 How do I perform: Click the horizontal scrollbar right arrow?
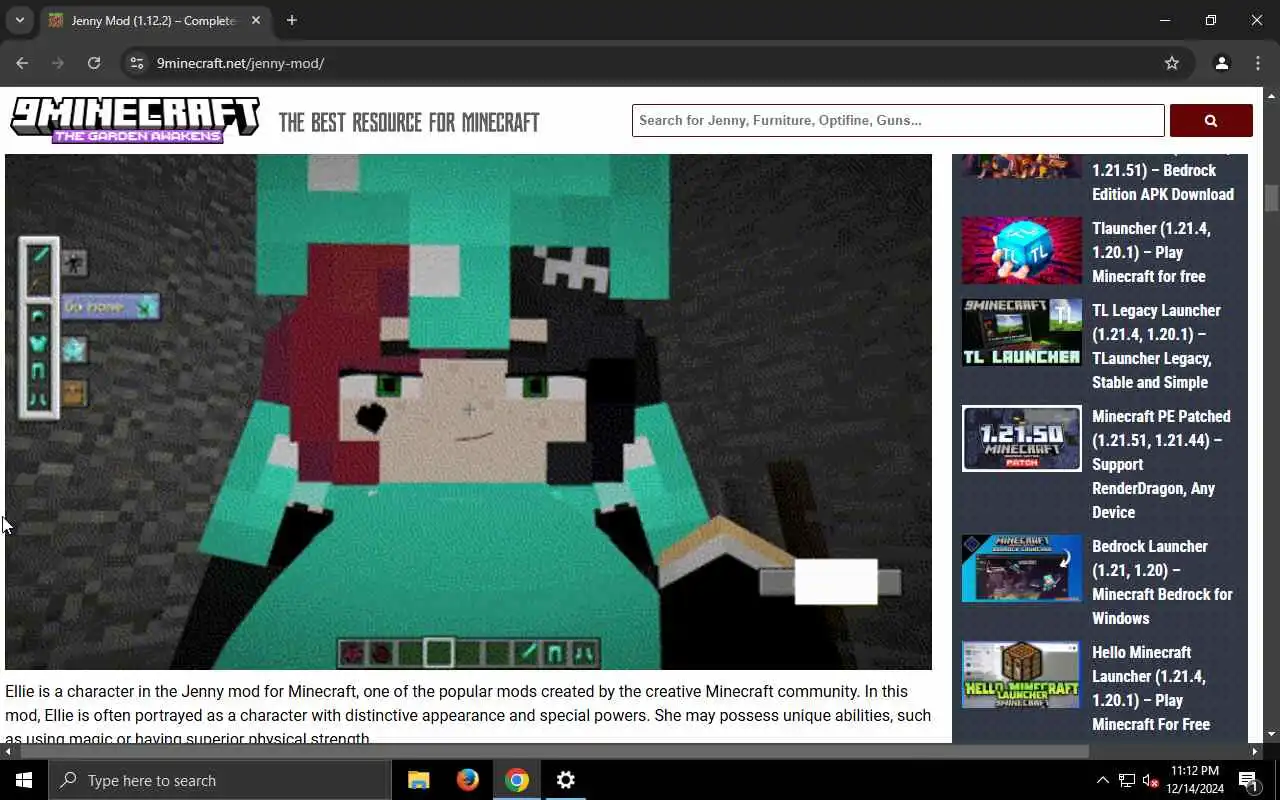tap(1255, 751)
